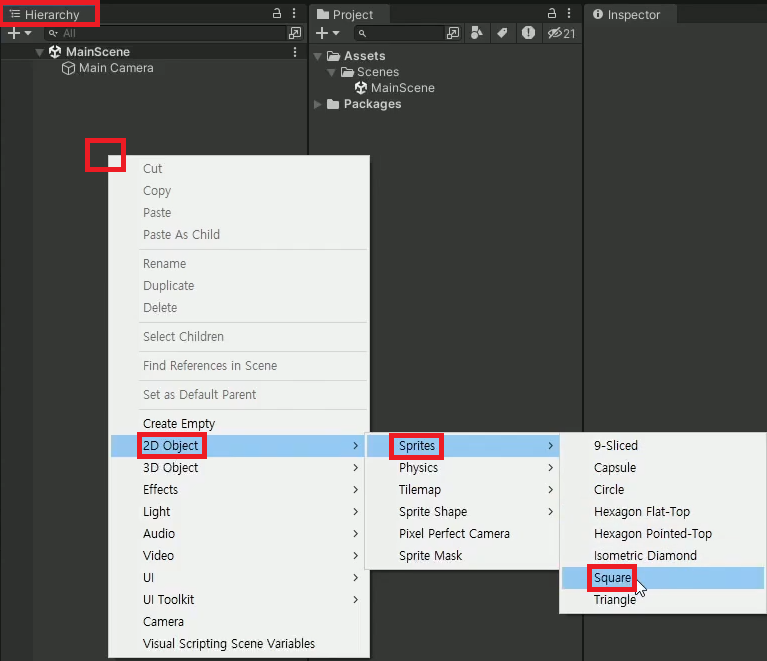Image resolution: width=767 pixels, height=661 pixels.
Task: Open the Physics submenu
Action: tap(463, 468)
